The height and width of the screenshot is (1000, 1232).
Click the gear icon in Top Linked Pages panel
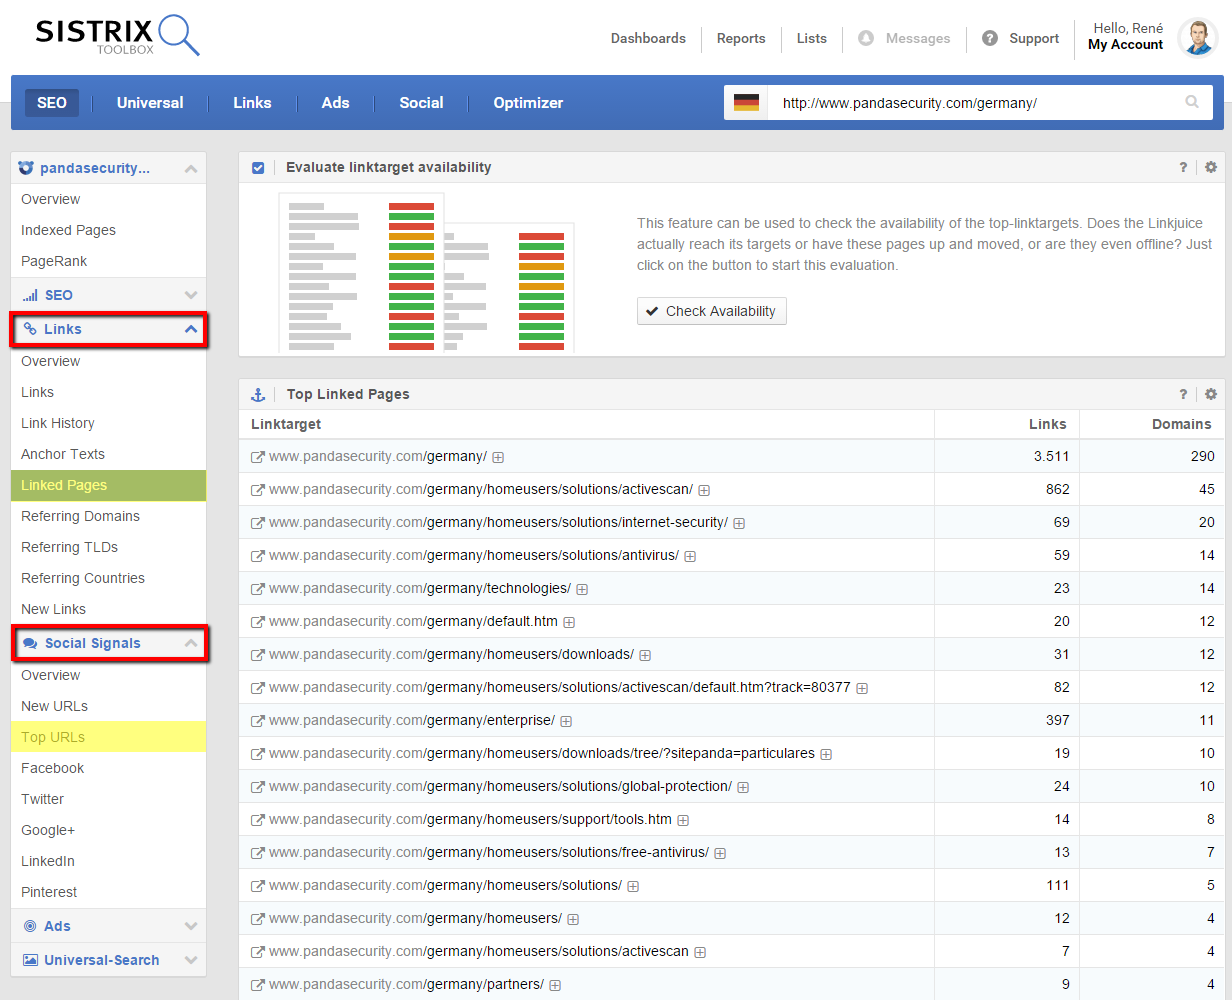[1211, 394]
